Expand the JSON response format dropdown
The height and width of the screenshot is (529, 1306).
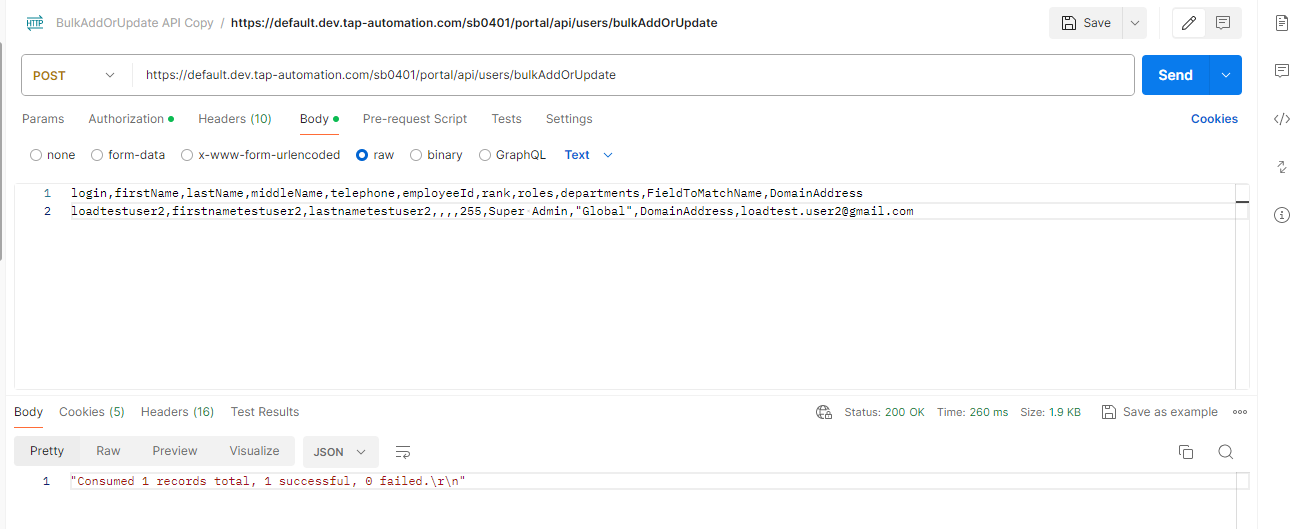340,452
